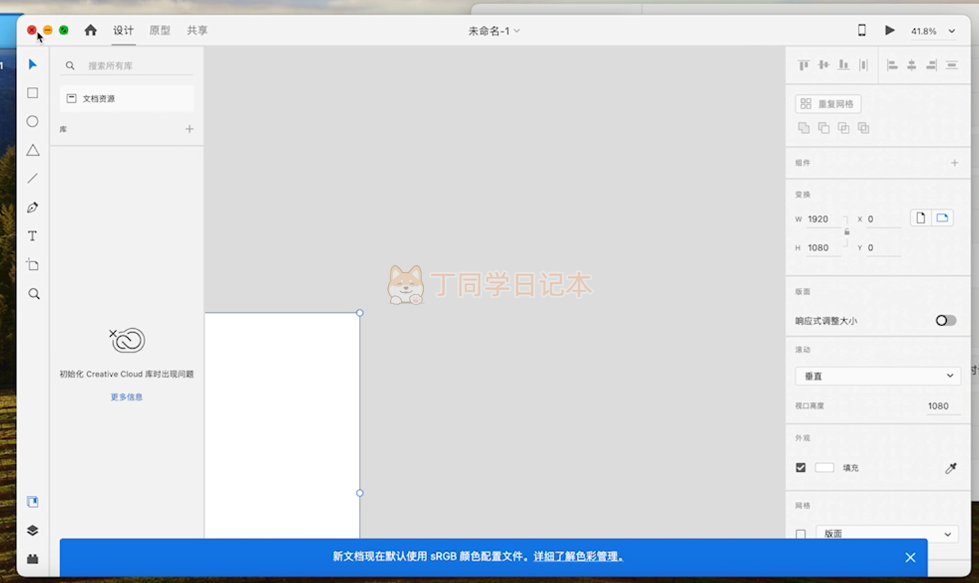Align bottom edges icon
Screen dimensions: 979x583
[844, 65]
